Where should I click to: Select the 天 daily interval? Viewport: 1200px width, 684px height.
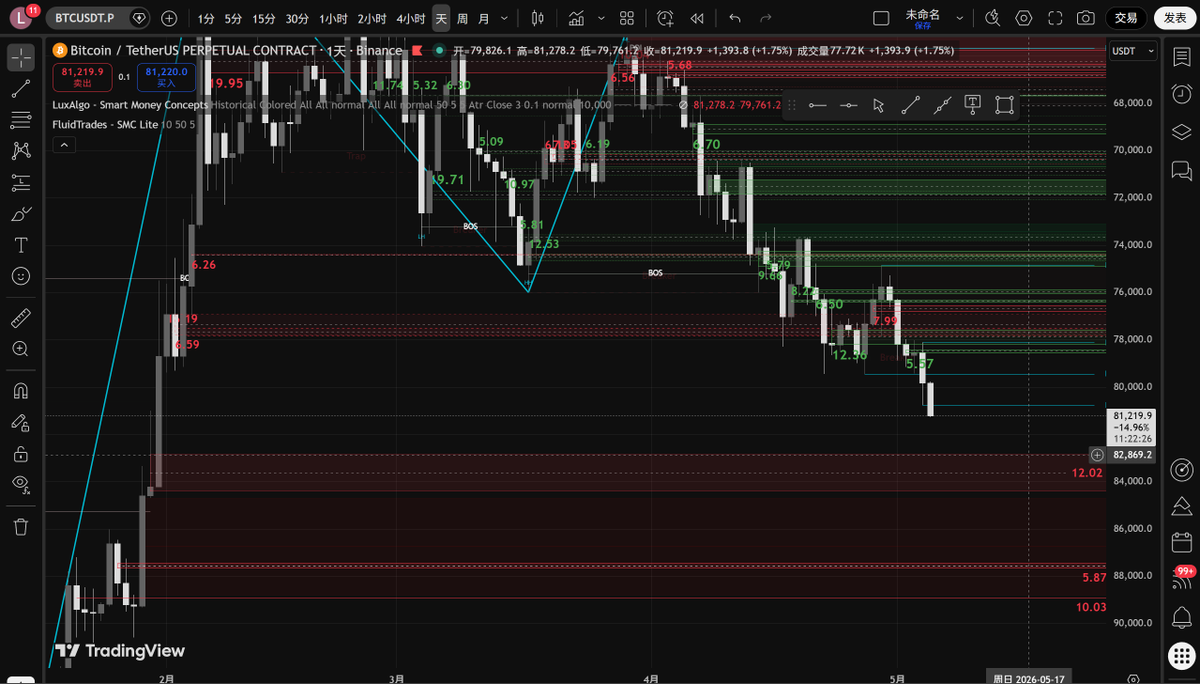click(441, 18)
